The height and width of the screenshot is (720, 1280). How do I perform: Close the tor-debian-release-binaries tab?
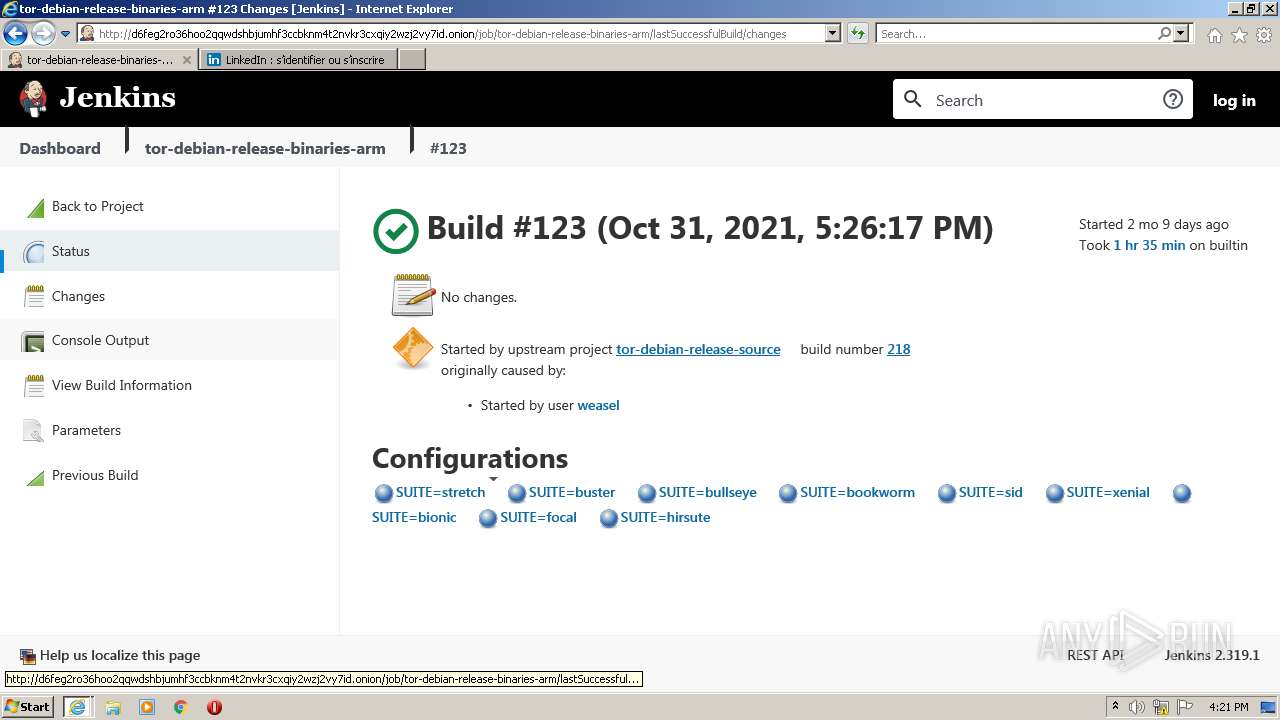186,60
